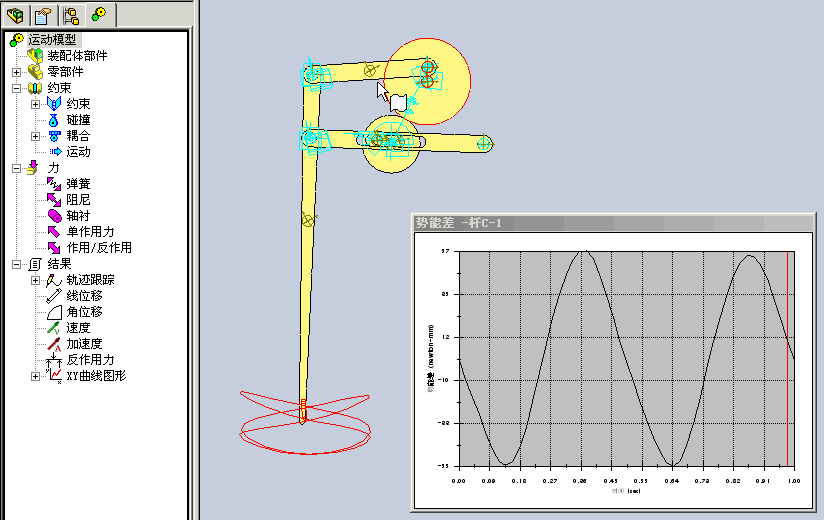Select the 运动模型 label
Image resolution: width=824 pixels, height=520 pixels.
(x=53, y=40)
